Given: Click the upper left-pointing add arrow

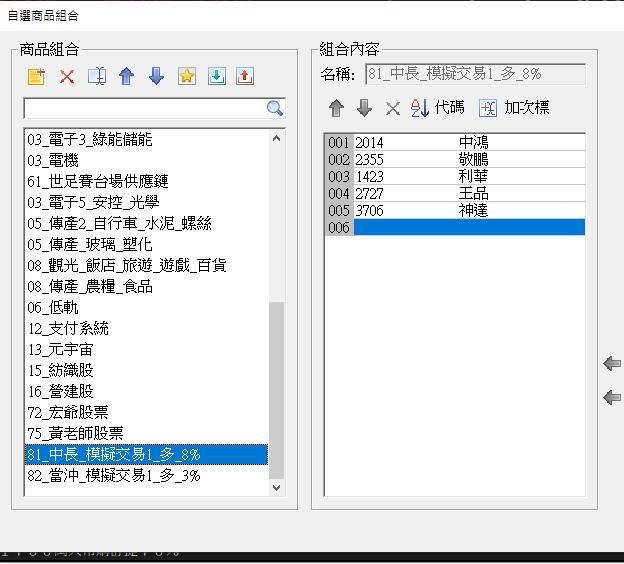Looking at the screenshot, I should (612, 364).
